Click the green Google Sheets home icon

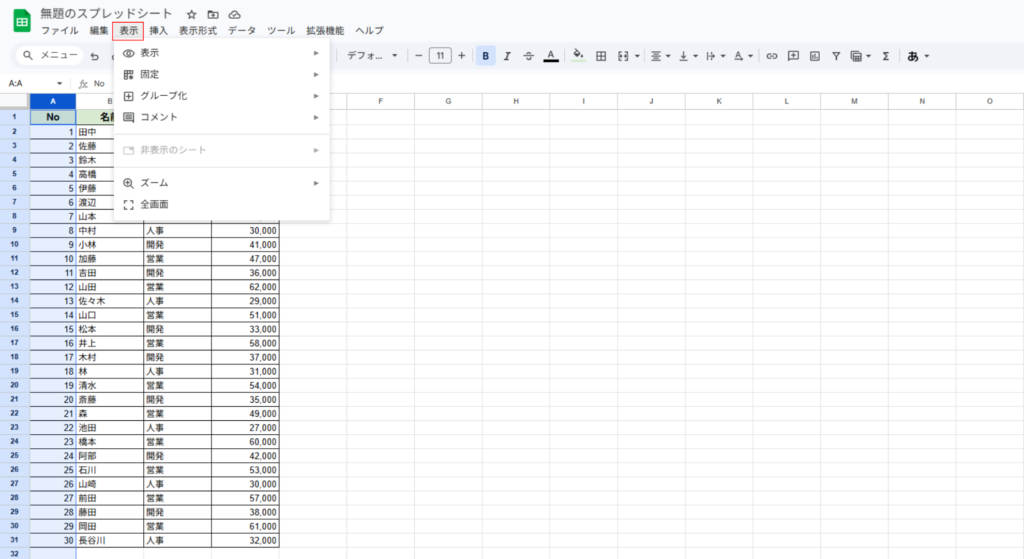tap(20, 21)
